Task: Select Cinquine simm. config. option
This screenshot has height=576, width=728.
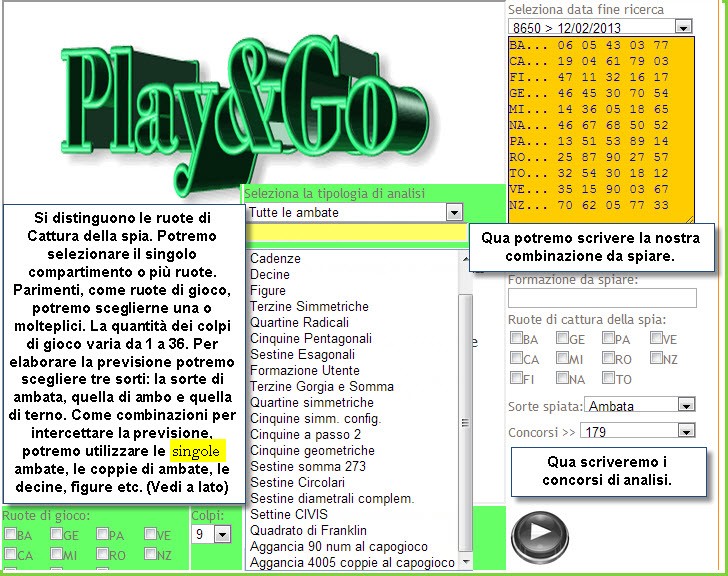Action: pos(316,418)
